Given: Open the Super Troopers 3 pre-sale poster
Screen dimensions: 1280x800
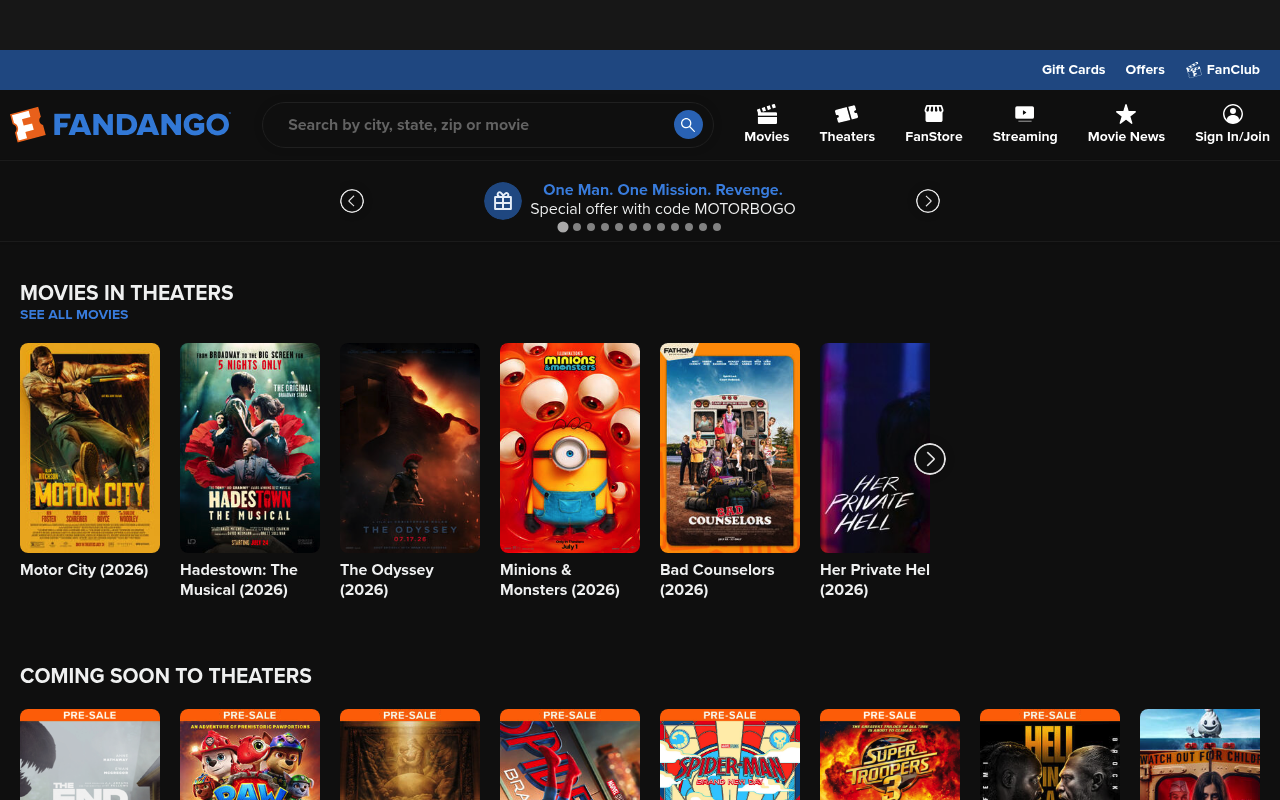Looking at the screenshot, I should 890,755.
